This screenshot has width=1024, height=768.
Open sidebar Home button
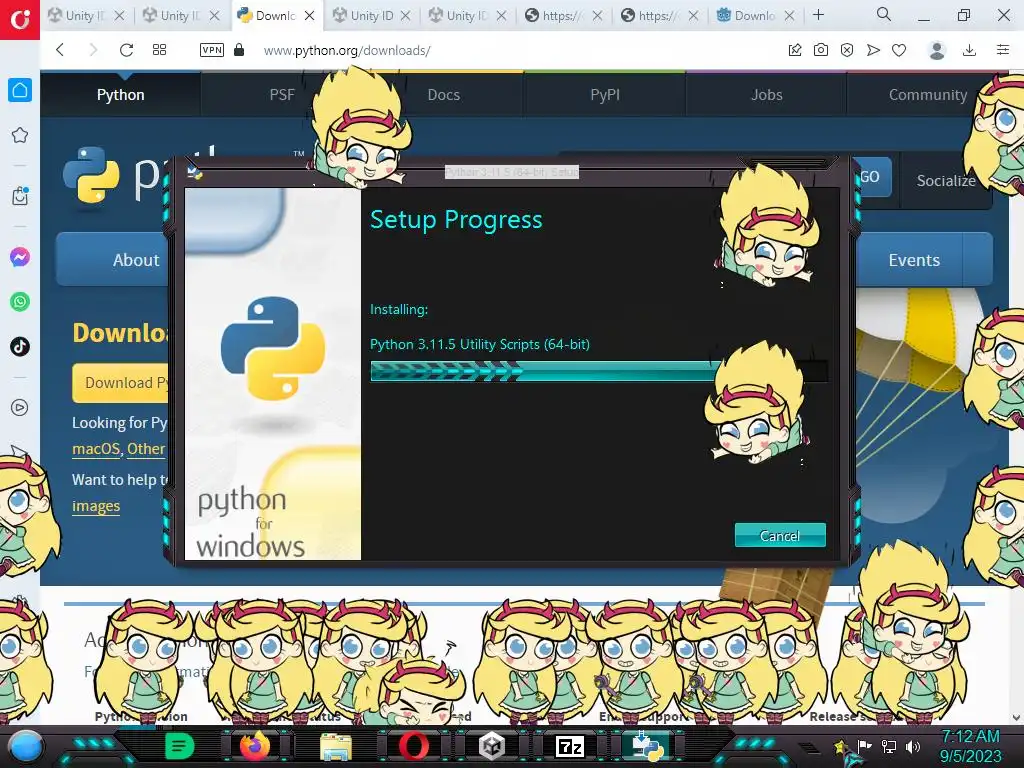20,90
